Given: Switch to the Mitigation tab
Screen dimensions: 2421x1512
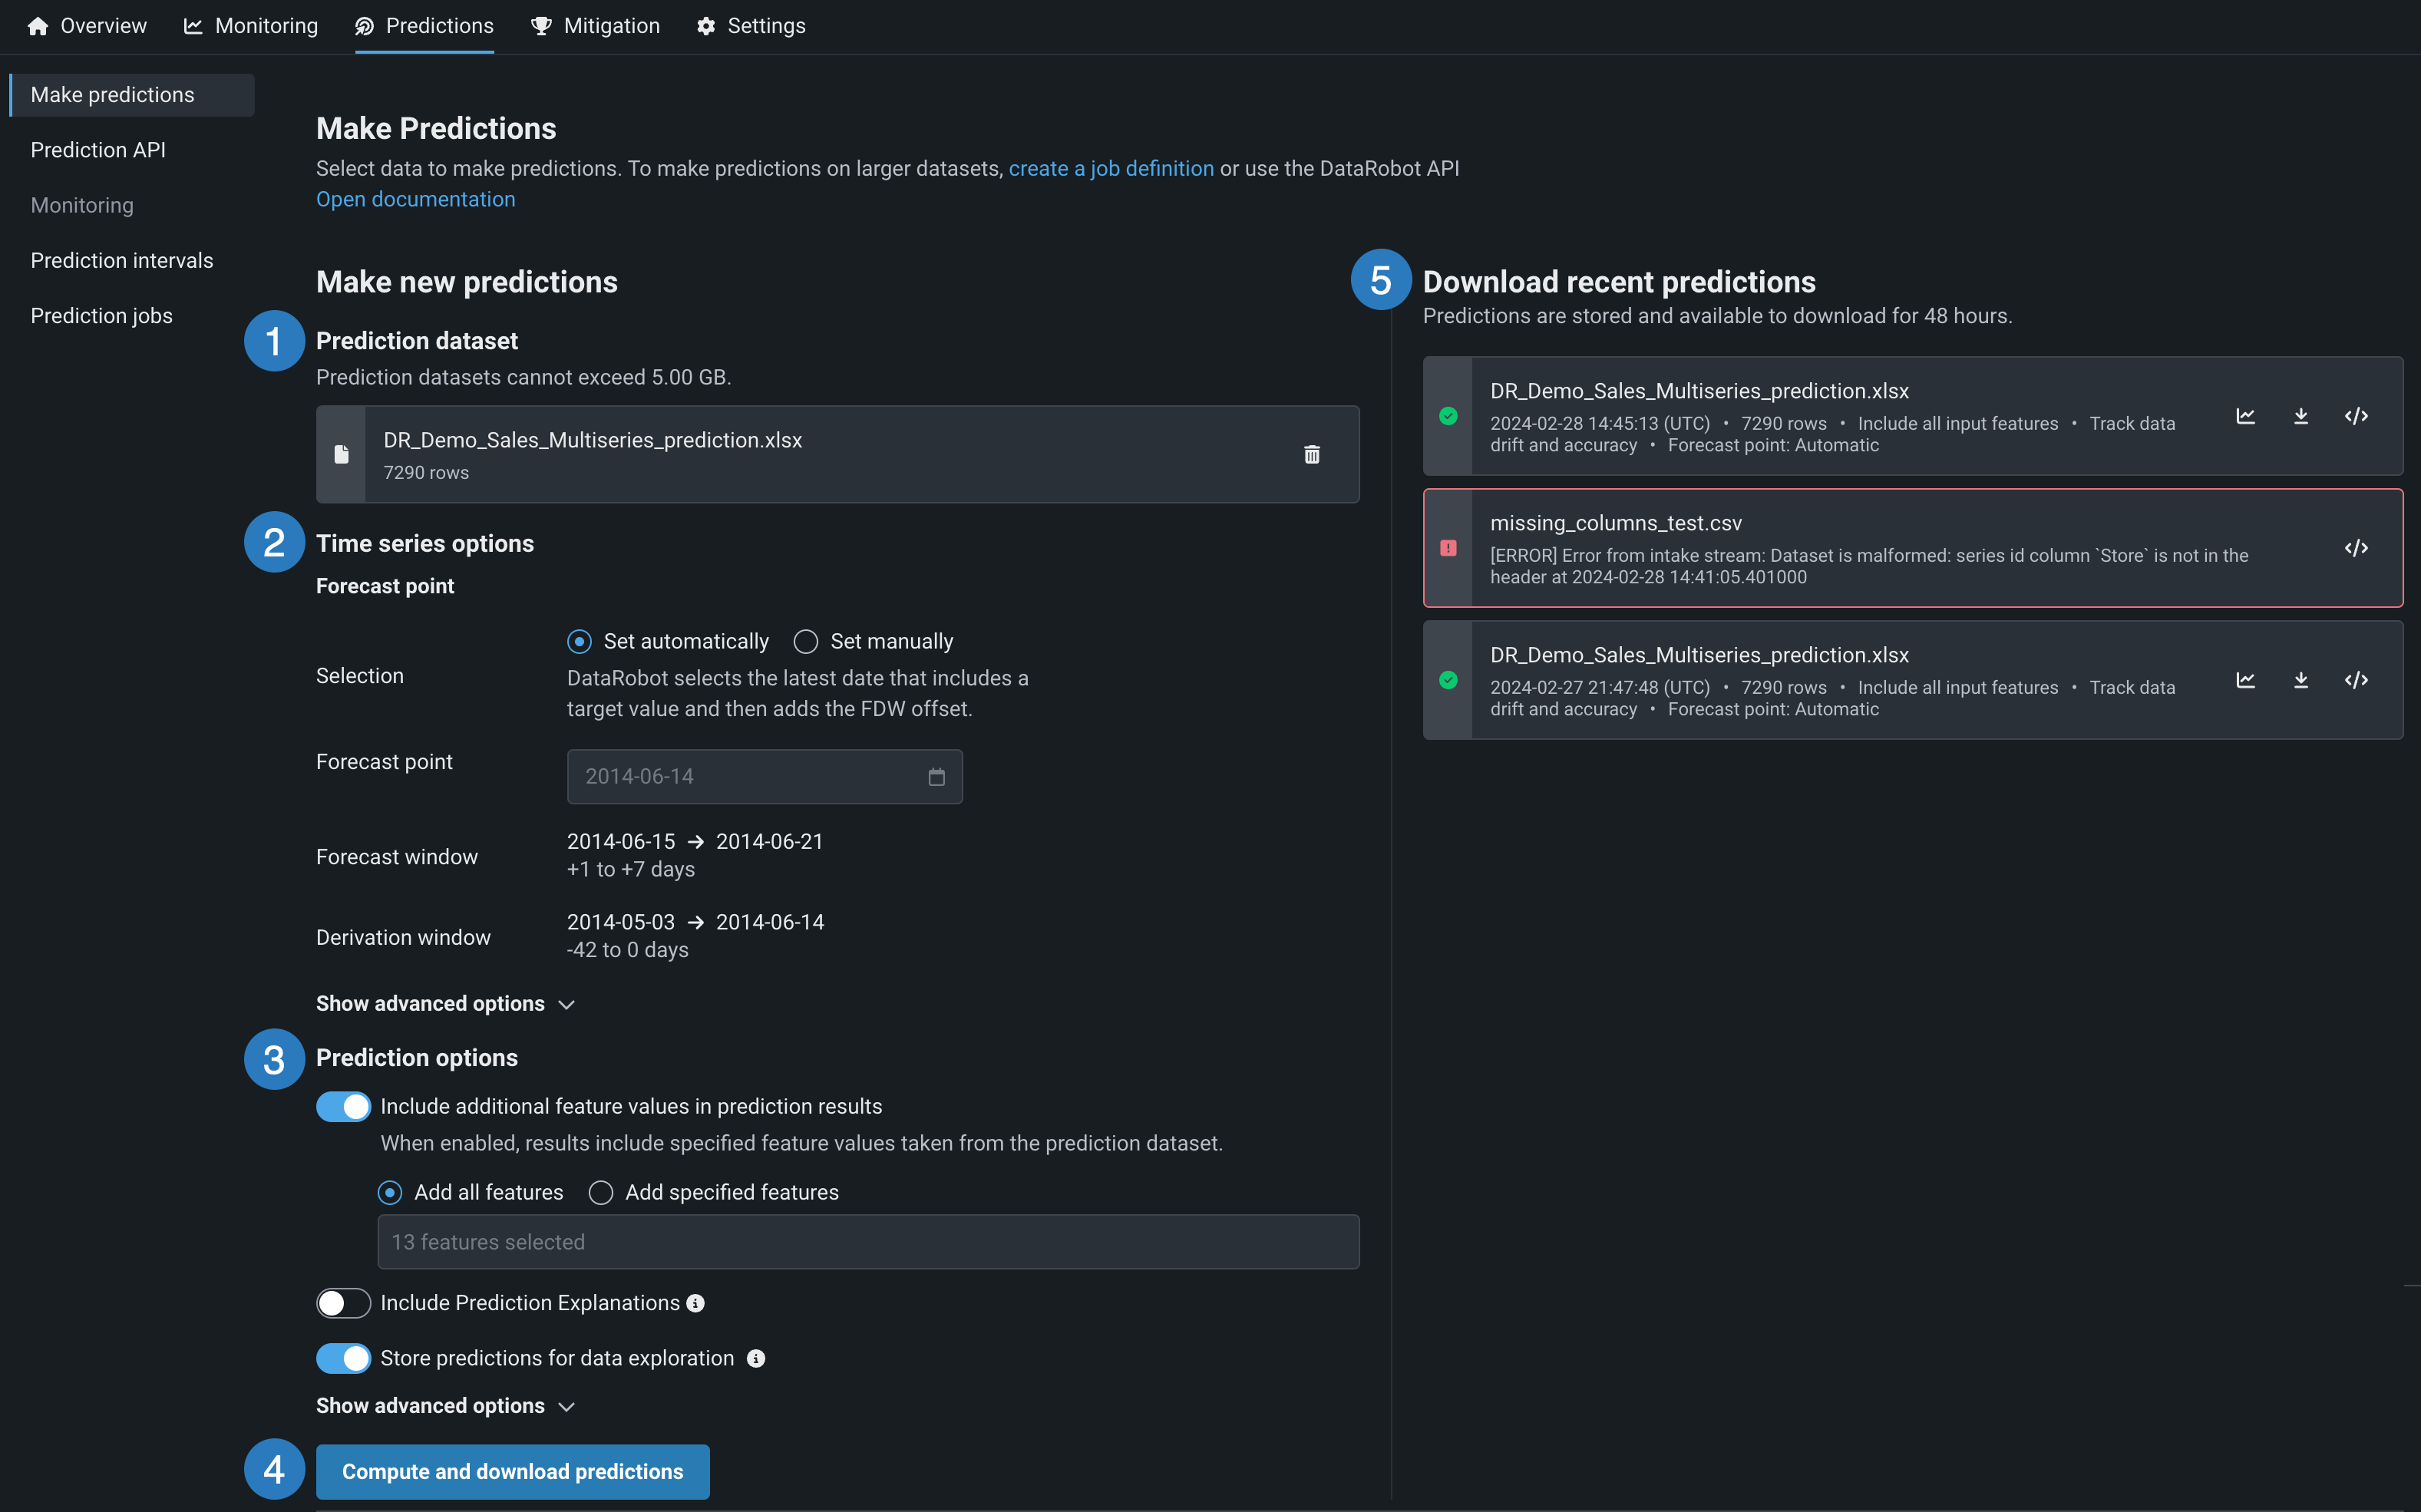Looking at the screenshot, I should click(595, 26).
